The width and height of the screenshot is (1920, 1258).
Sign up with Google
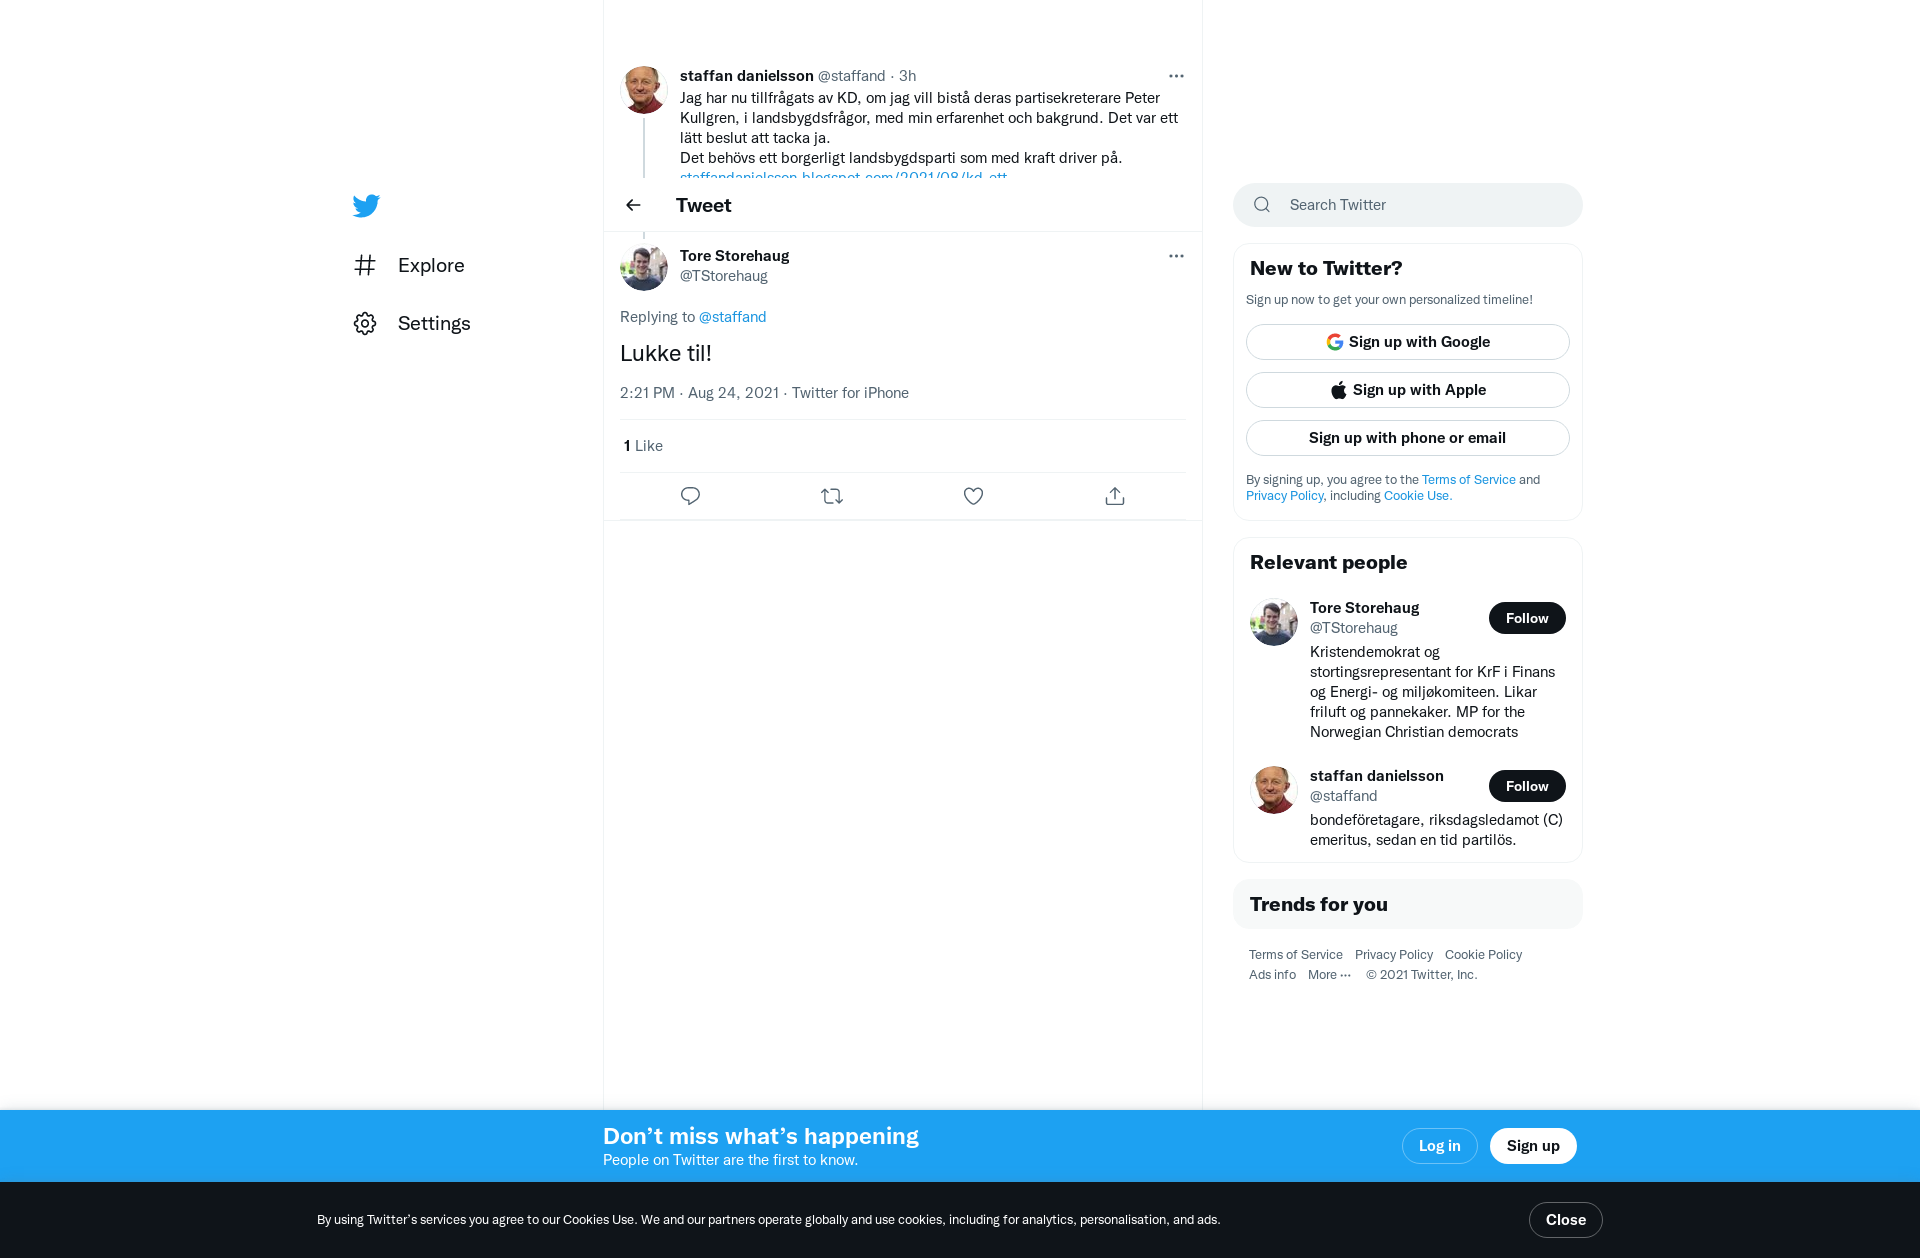tap(1408, 342)
